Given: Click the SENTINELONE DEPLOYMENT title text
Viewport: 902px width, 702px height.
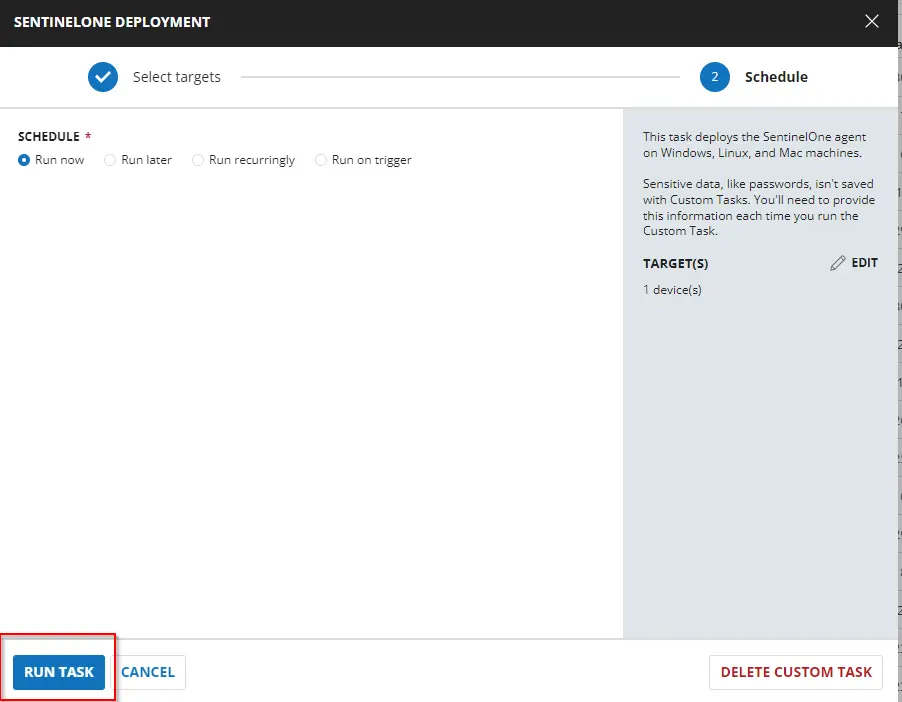Looking at the screenshot, I should pyautogui.click(x=112, y=22).
